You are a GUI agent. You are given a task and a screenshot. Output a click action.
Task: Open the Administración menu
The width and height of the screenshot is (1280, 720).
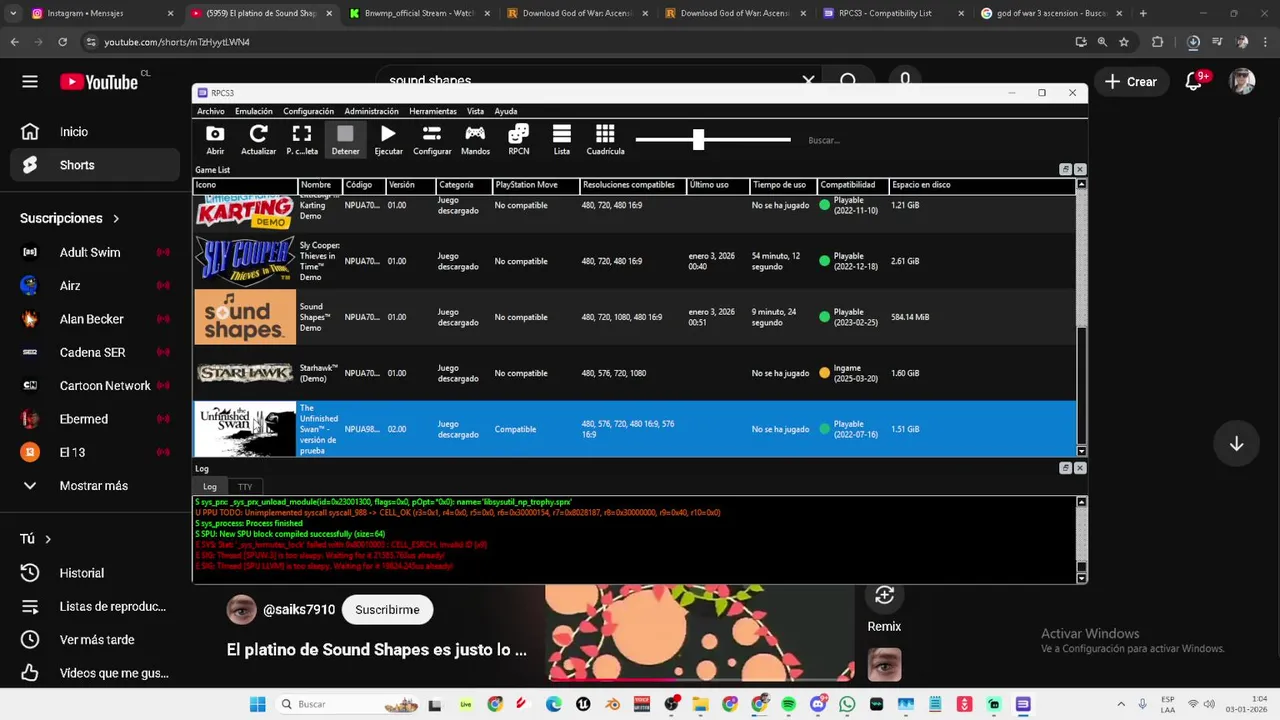tap(371, 111)
